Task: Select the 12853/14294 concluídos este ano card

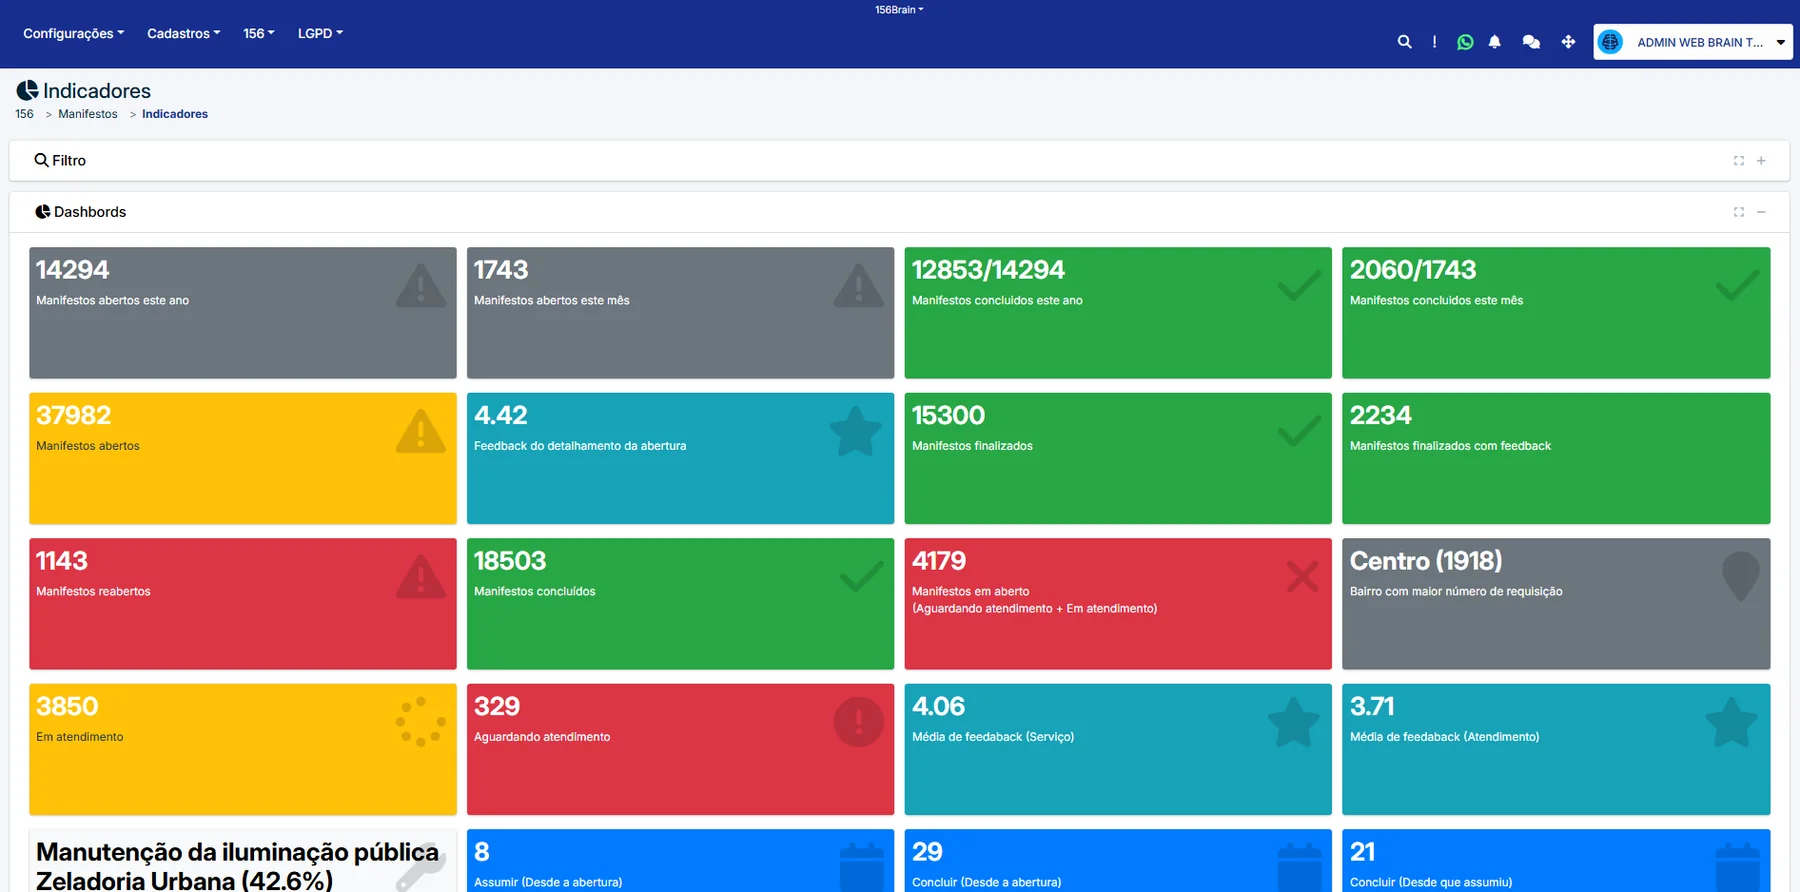Action: tap(1118, 313)
